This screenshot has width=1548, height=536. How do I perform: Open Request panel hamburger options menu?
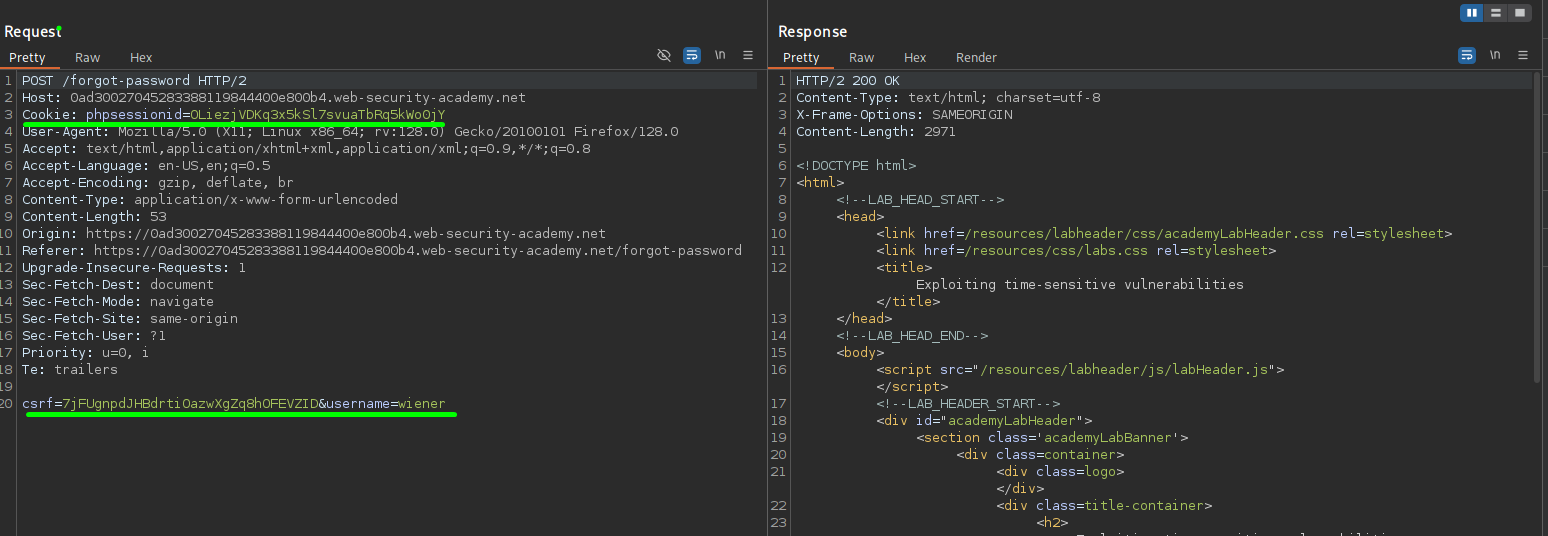[748, 56]
